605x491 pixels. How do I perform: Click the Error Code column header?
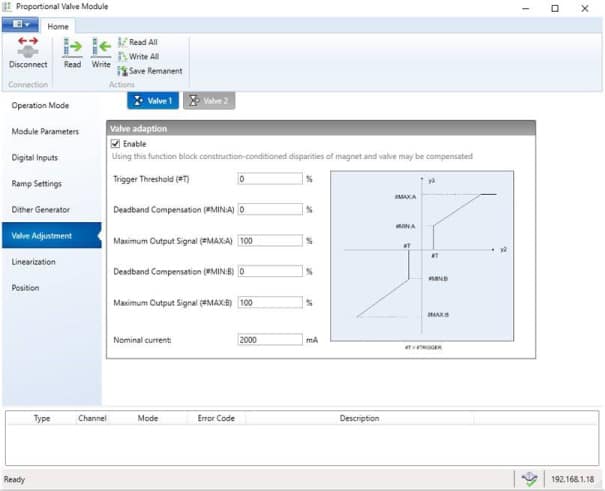(216, 418)
